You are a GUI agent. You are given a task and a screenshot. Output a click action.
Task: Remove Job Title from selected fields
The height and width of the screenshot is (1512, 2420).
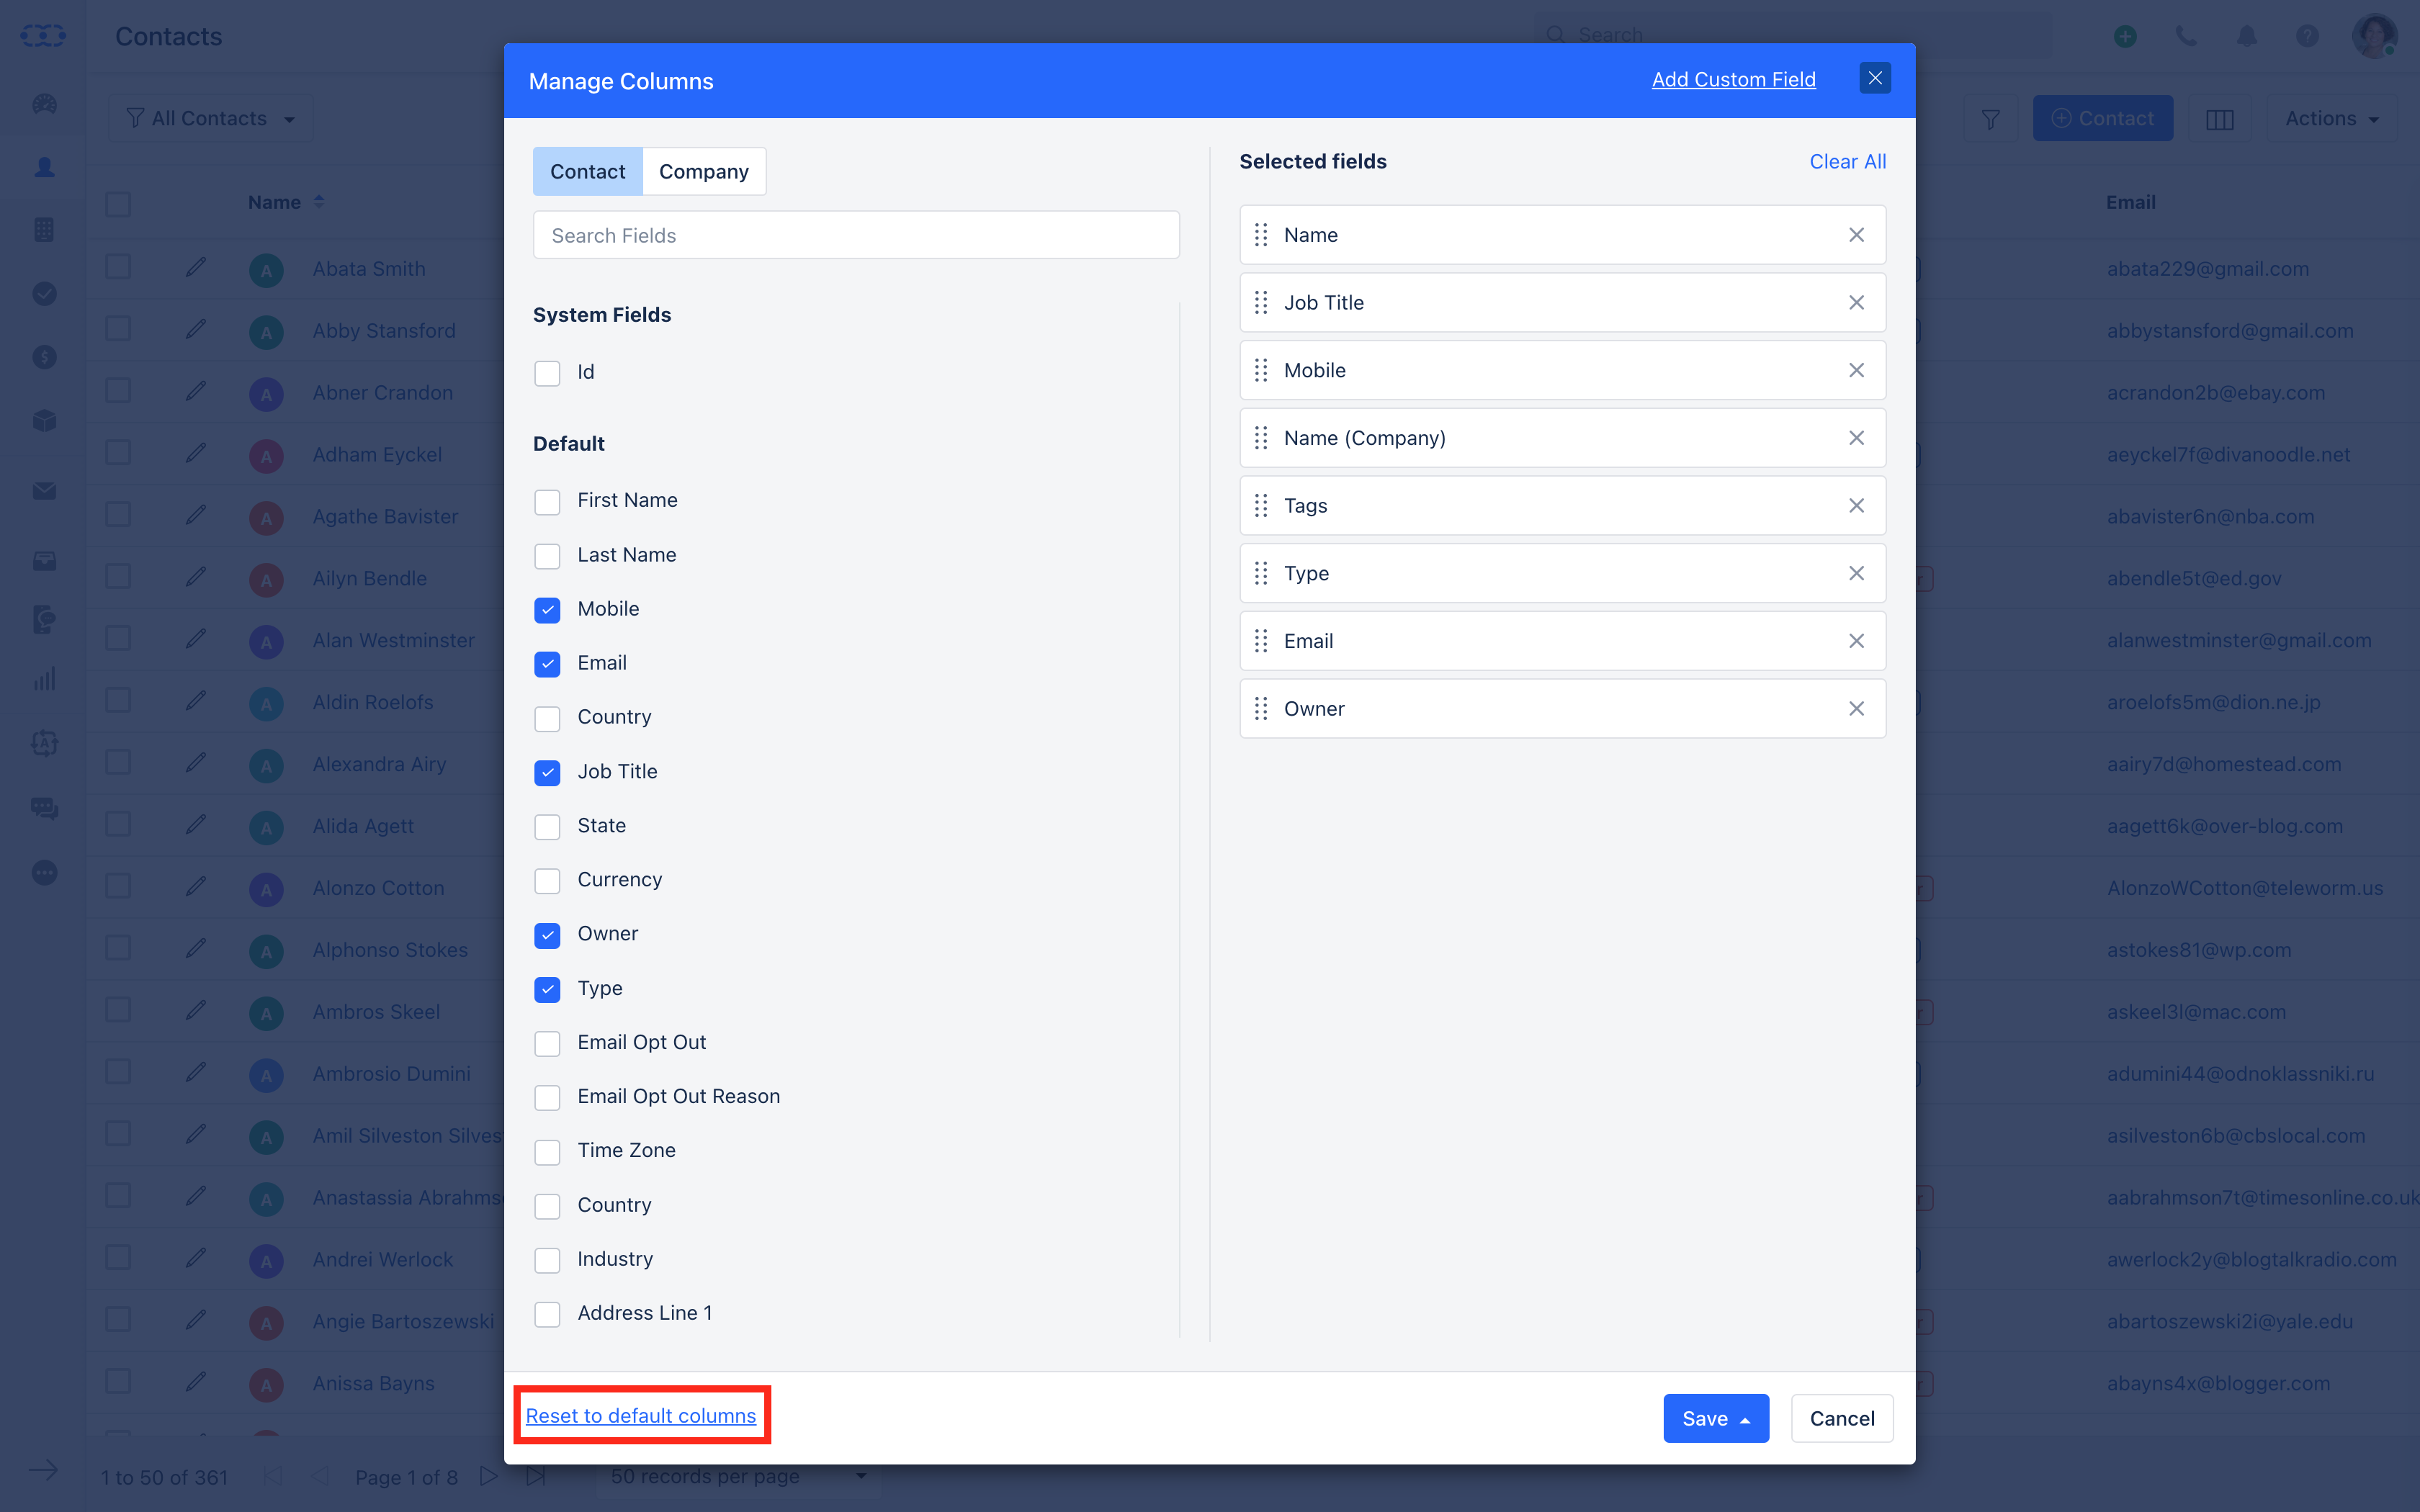pos(1856,303)
